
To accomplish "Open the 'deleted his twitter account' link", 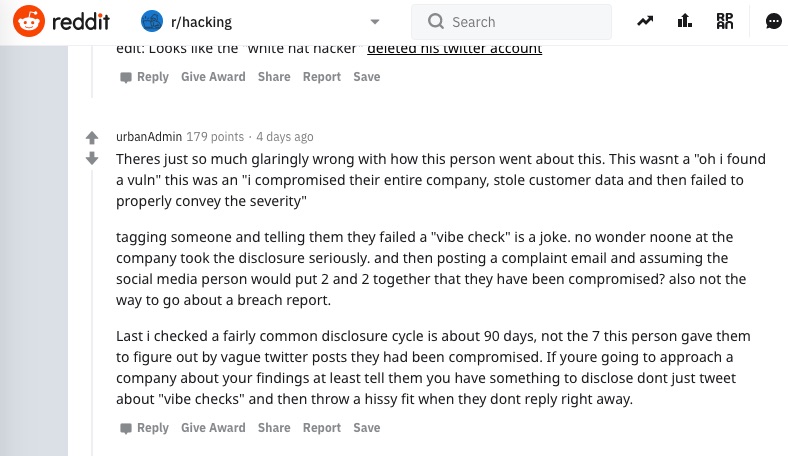I will [454, 47].
